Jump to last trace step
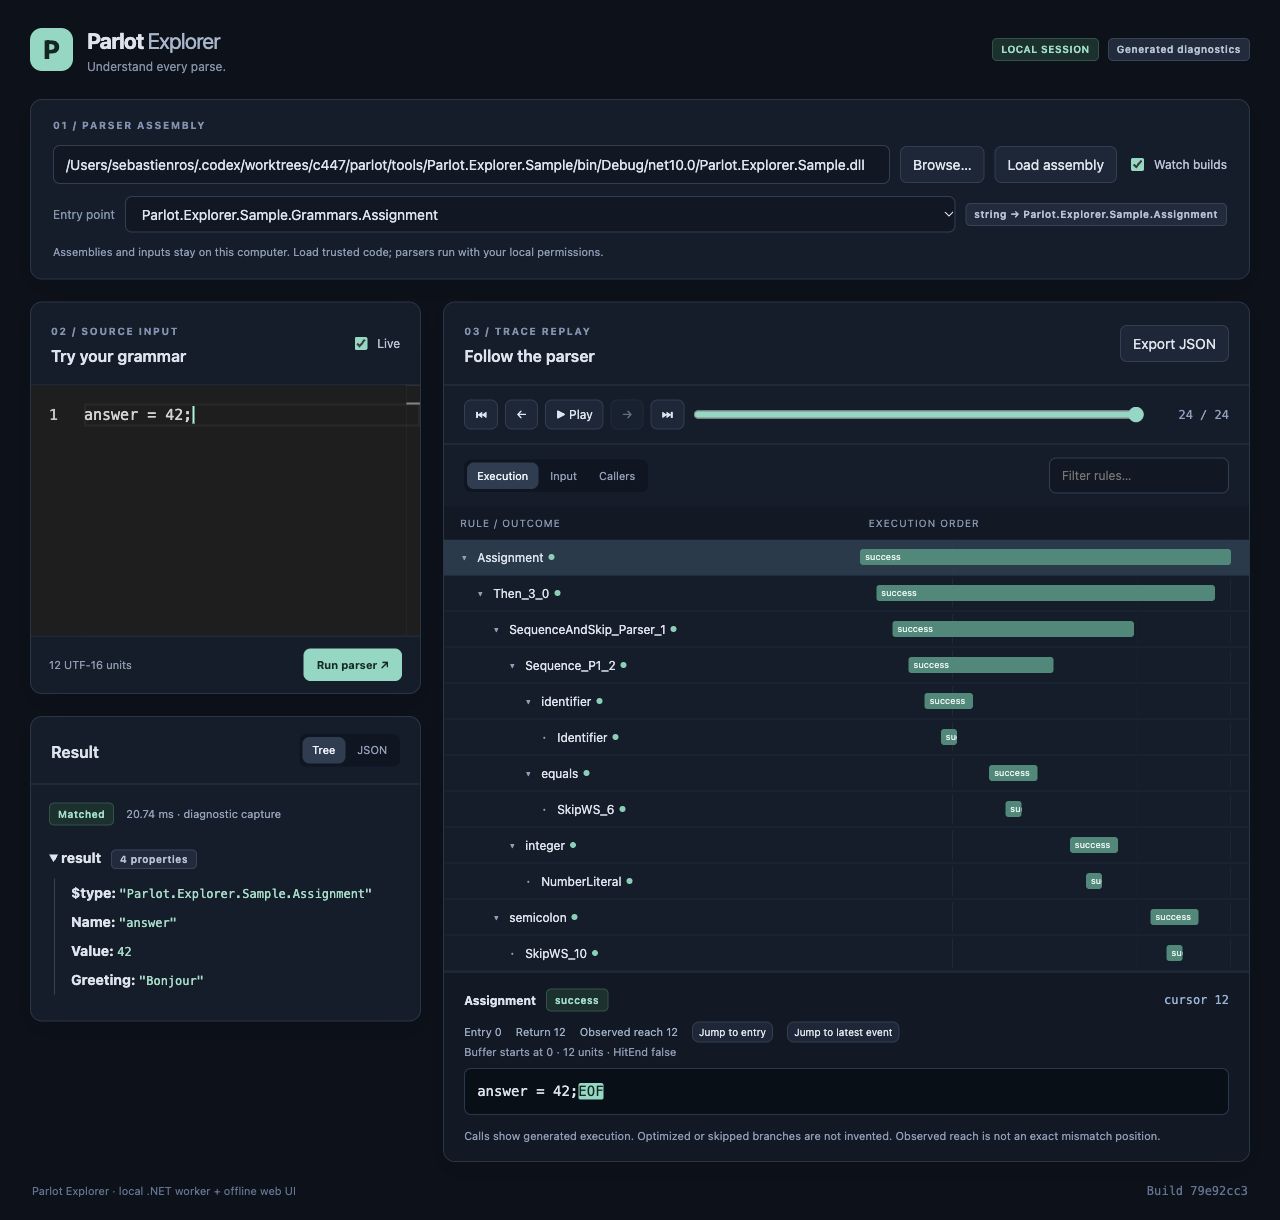Viewport: 1280px width, 1220px height. click(667, 414)
